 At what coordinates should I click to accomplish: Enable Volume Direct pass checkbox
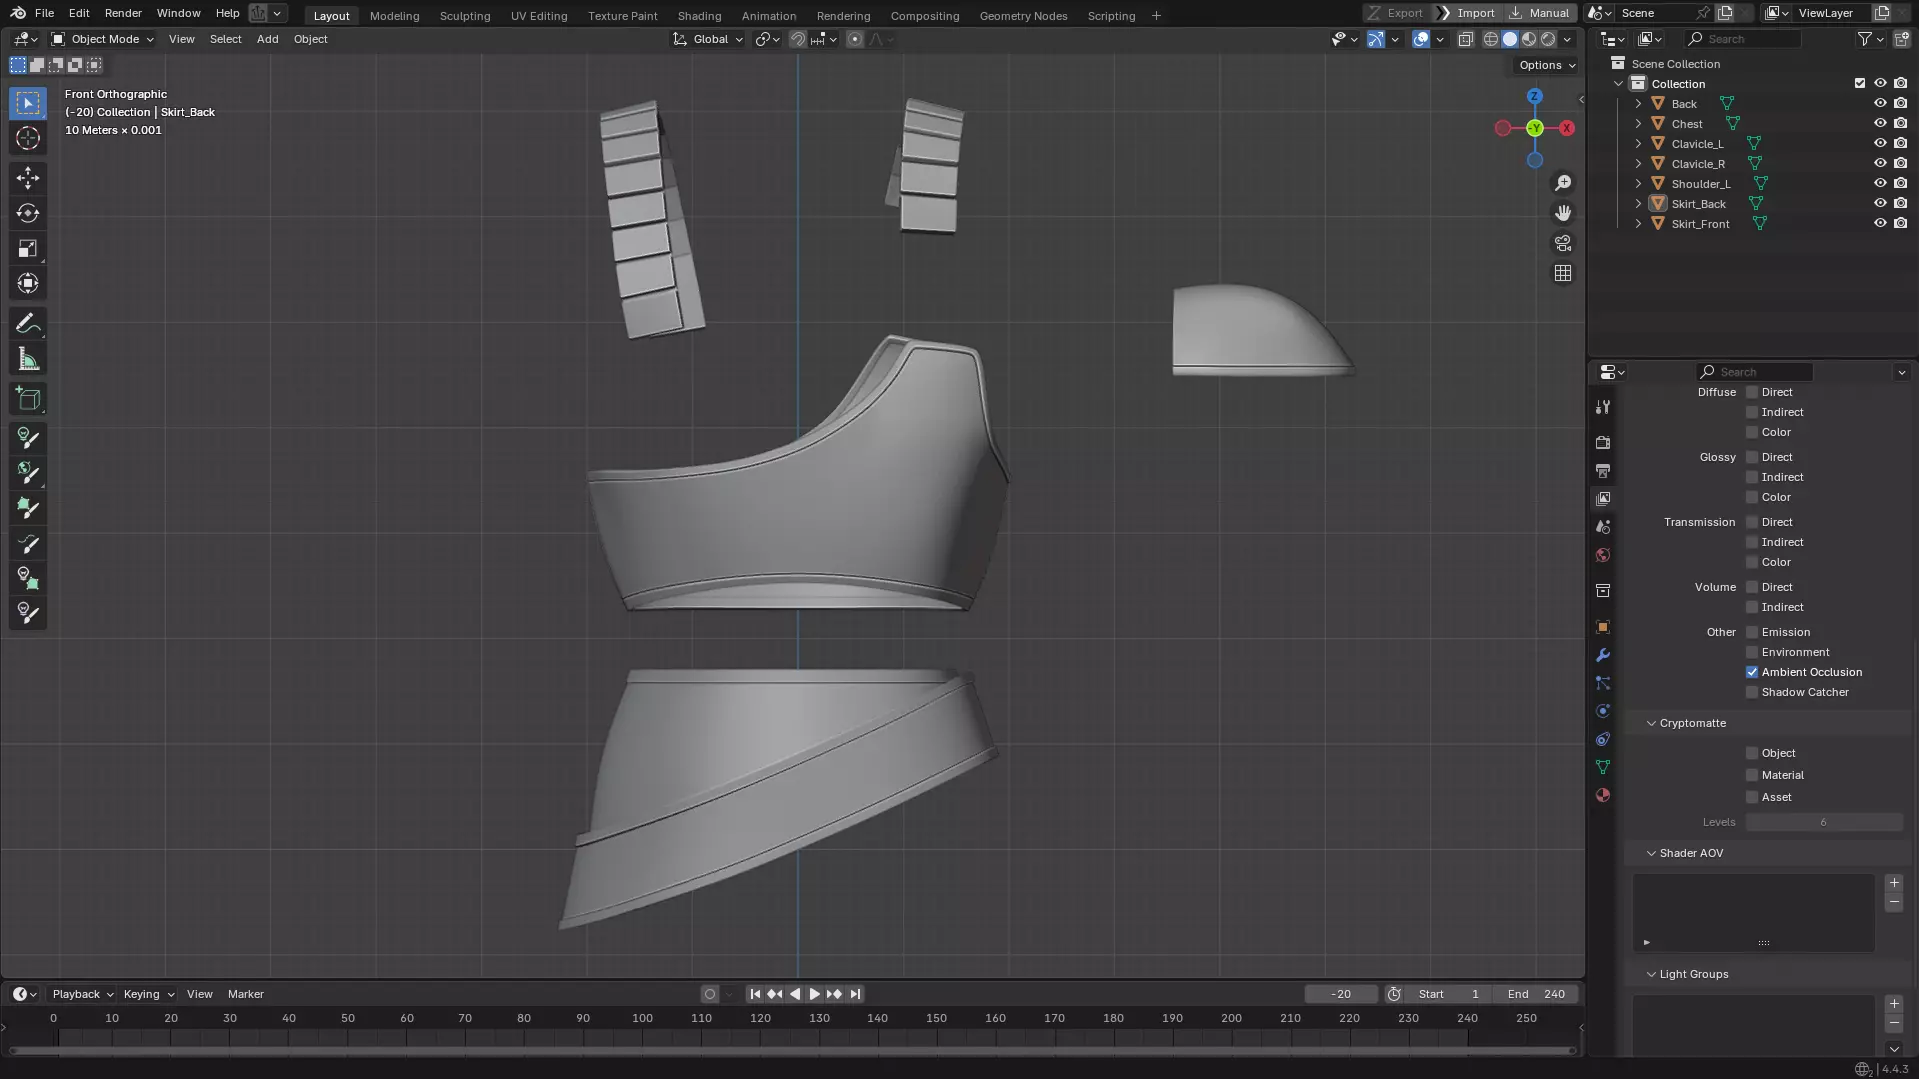tap(1752, 587)
